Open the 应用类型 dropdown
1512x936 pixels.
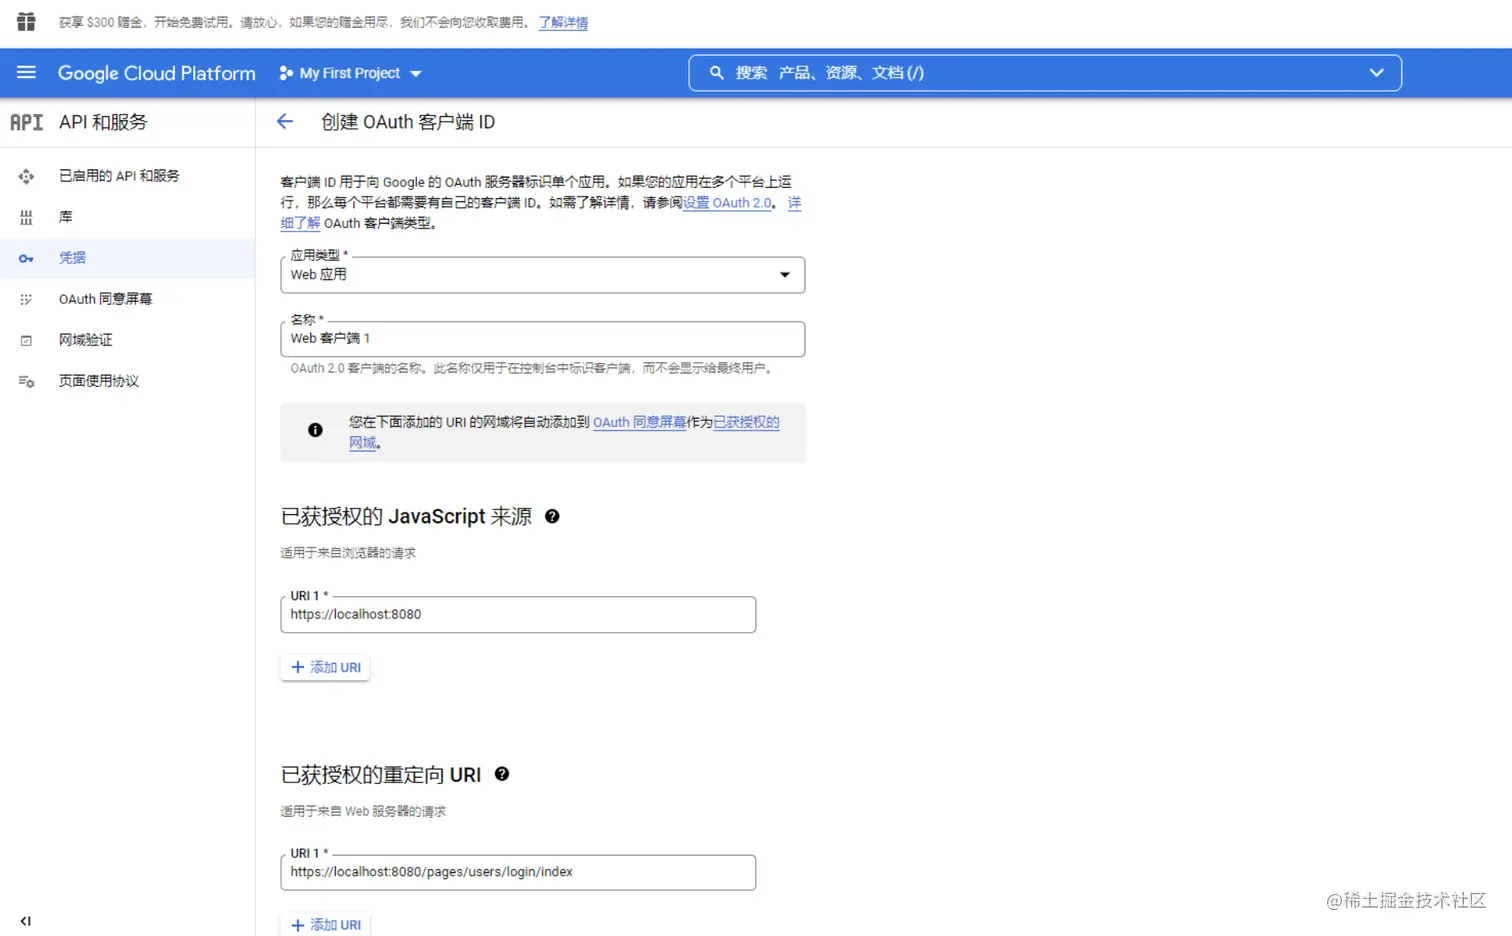tap(542, 275)
